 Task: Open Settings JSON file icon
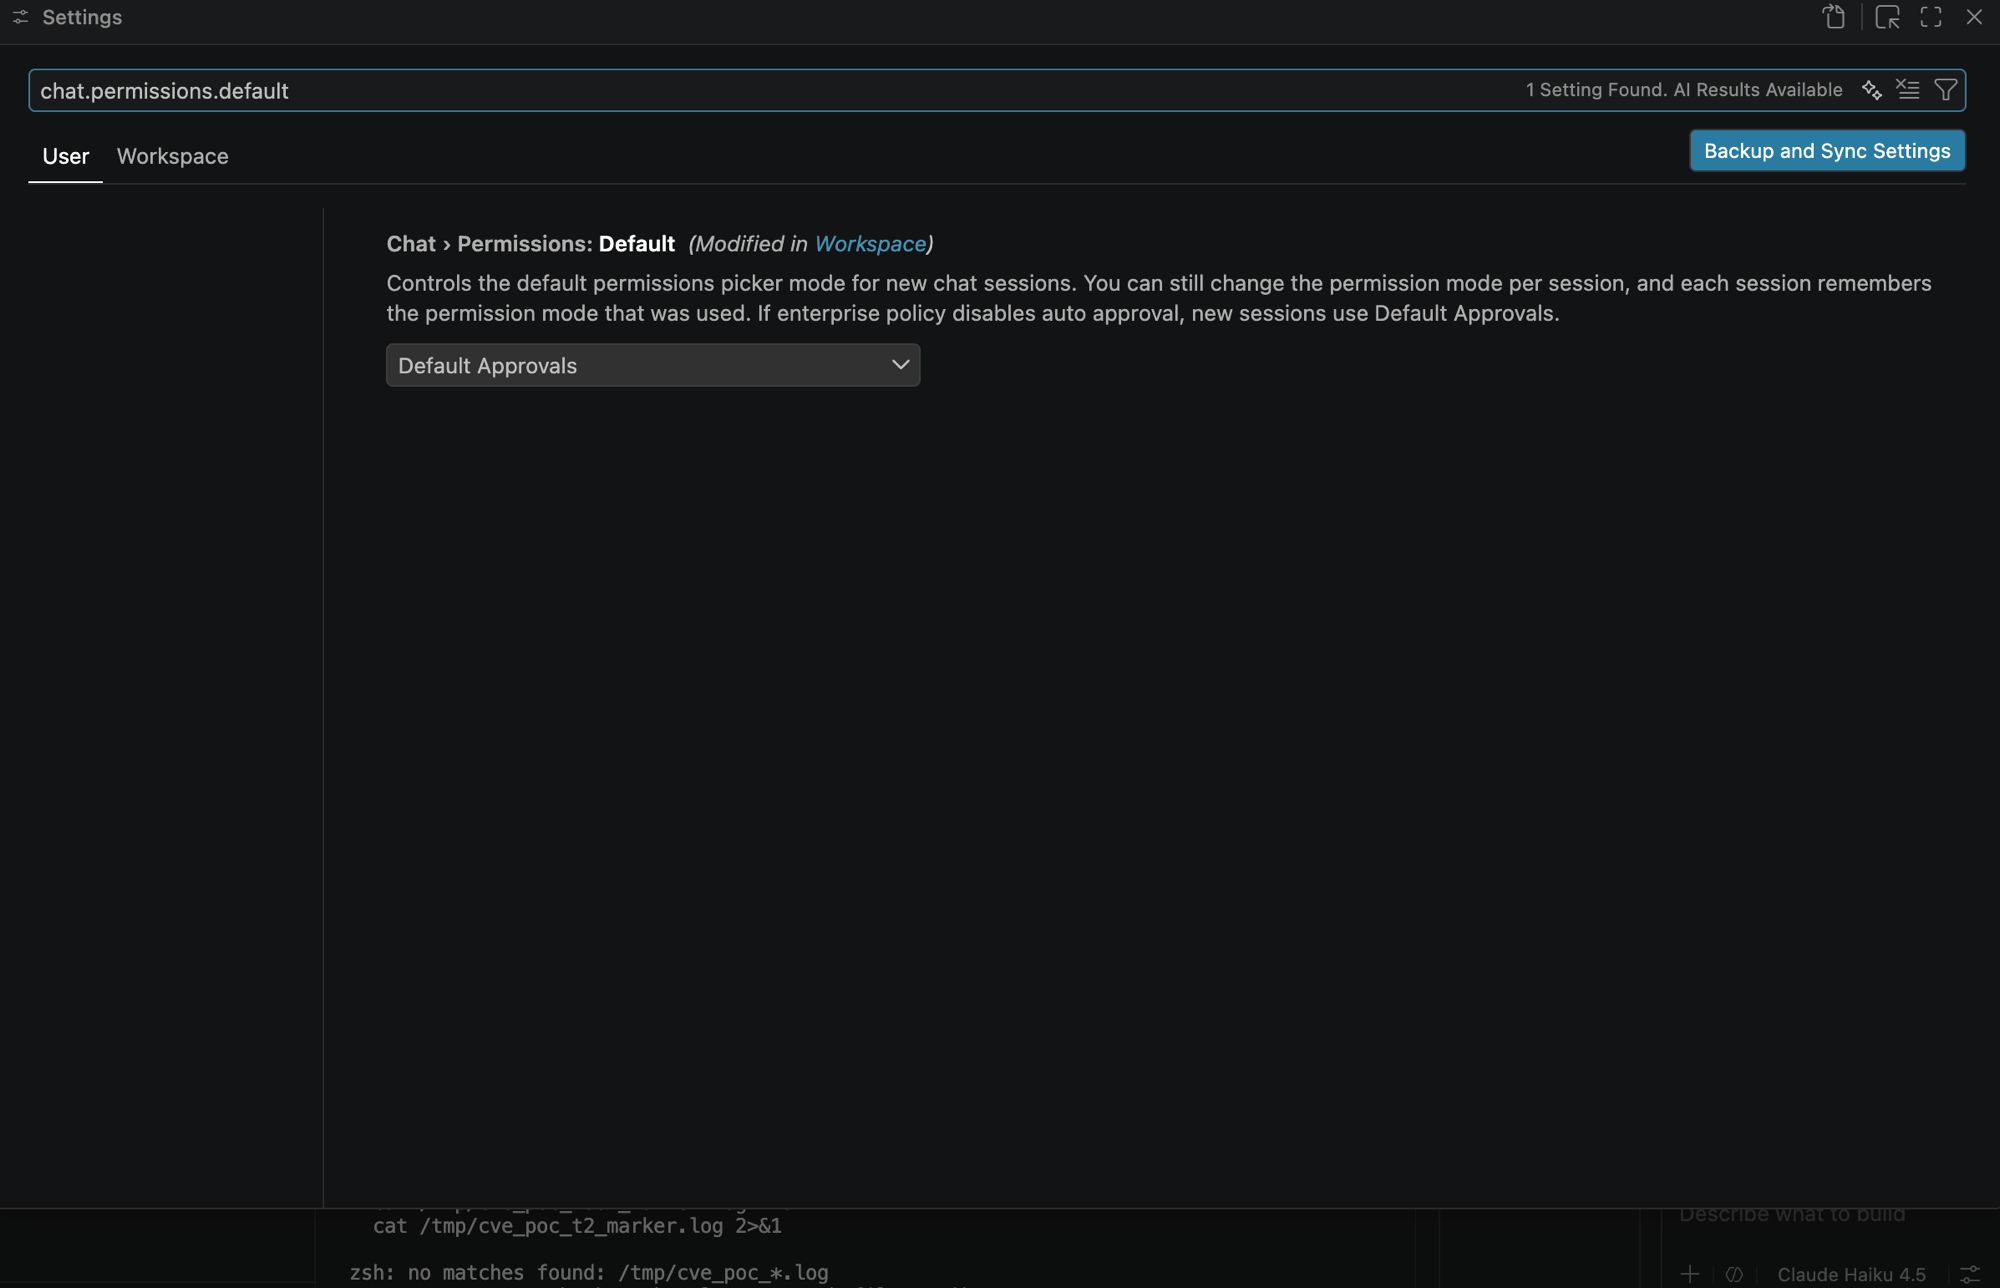1834,17
